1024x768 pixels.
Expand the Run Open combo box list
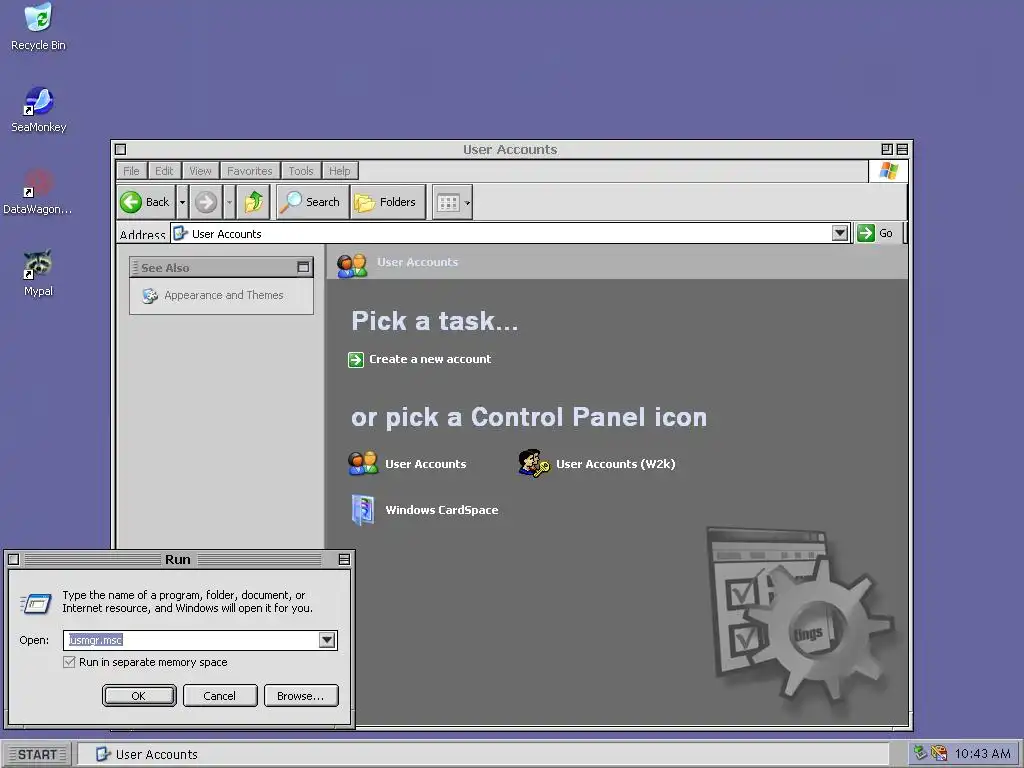click(327, 640)
